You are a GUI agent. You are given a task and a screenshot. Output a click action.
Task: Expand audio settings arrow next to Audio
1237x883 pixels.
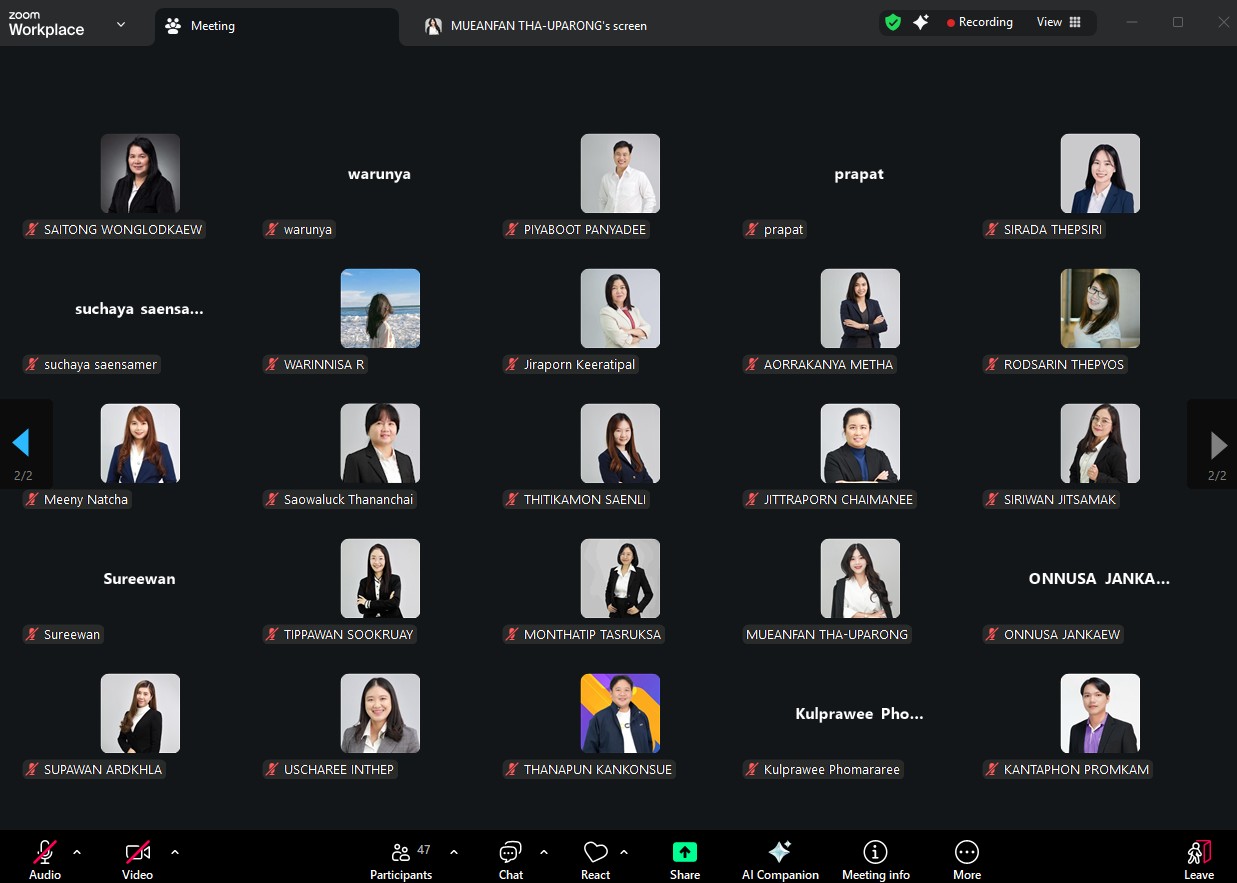[77, 852]
